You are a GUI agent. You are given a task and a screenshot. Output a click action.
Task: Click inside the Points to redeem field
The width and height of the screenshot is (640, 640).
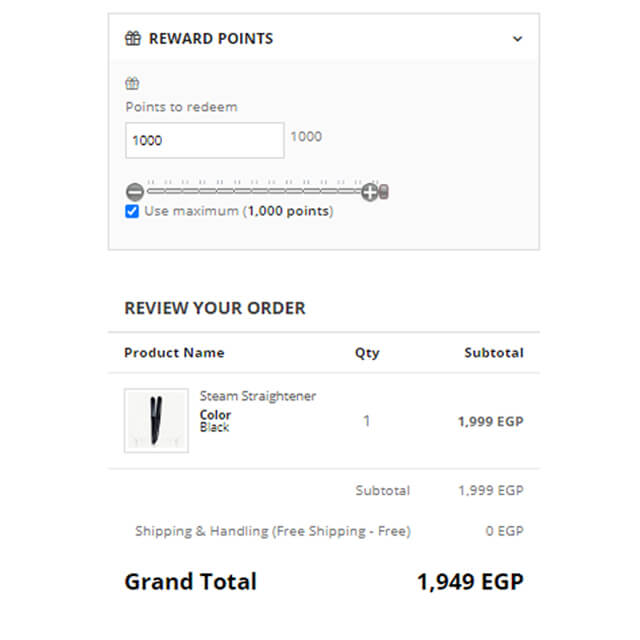pyautogui.click(x=204, y=141)
